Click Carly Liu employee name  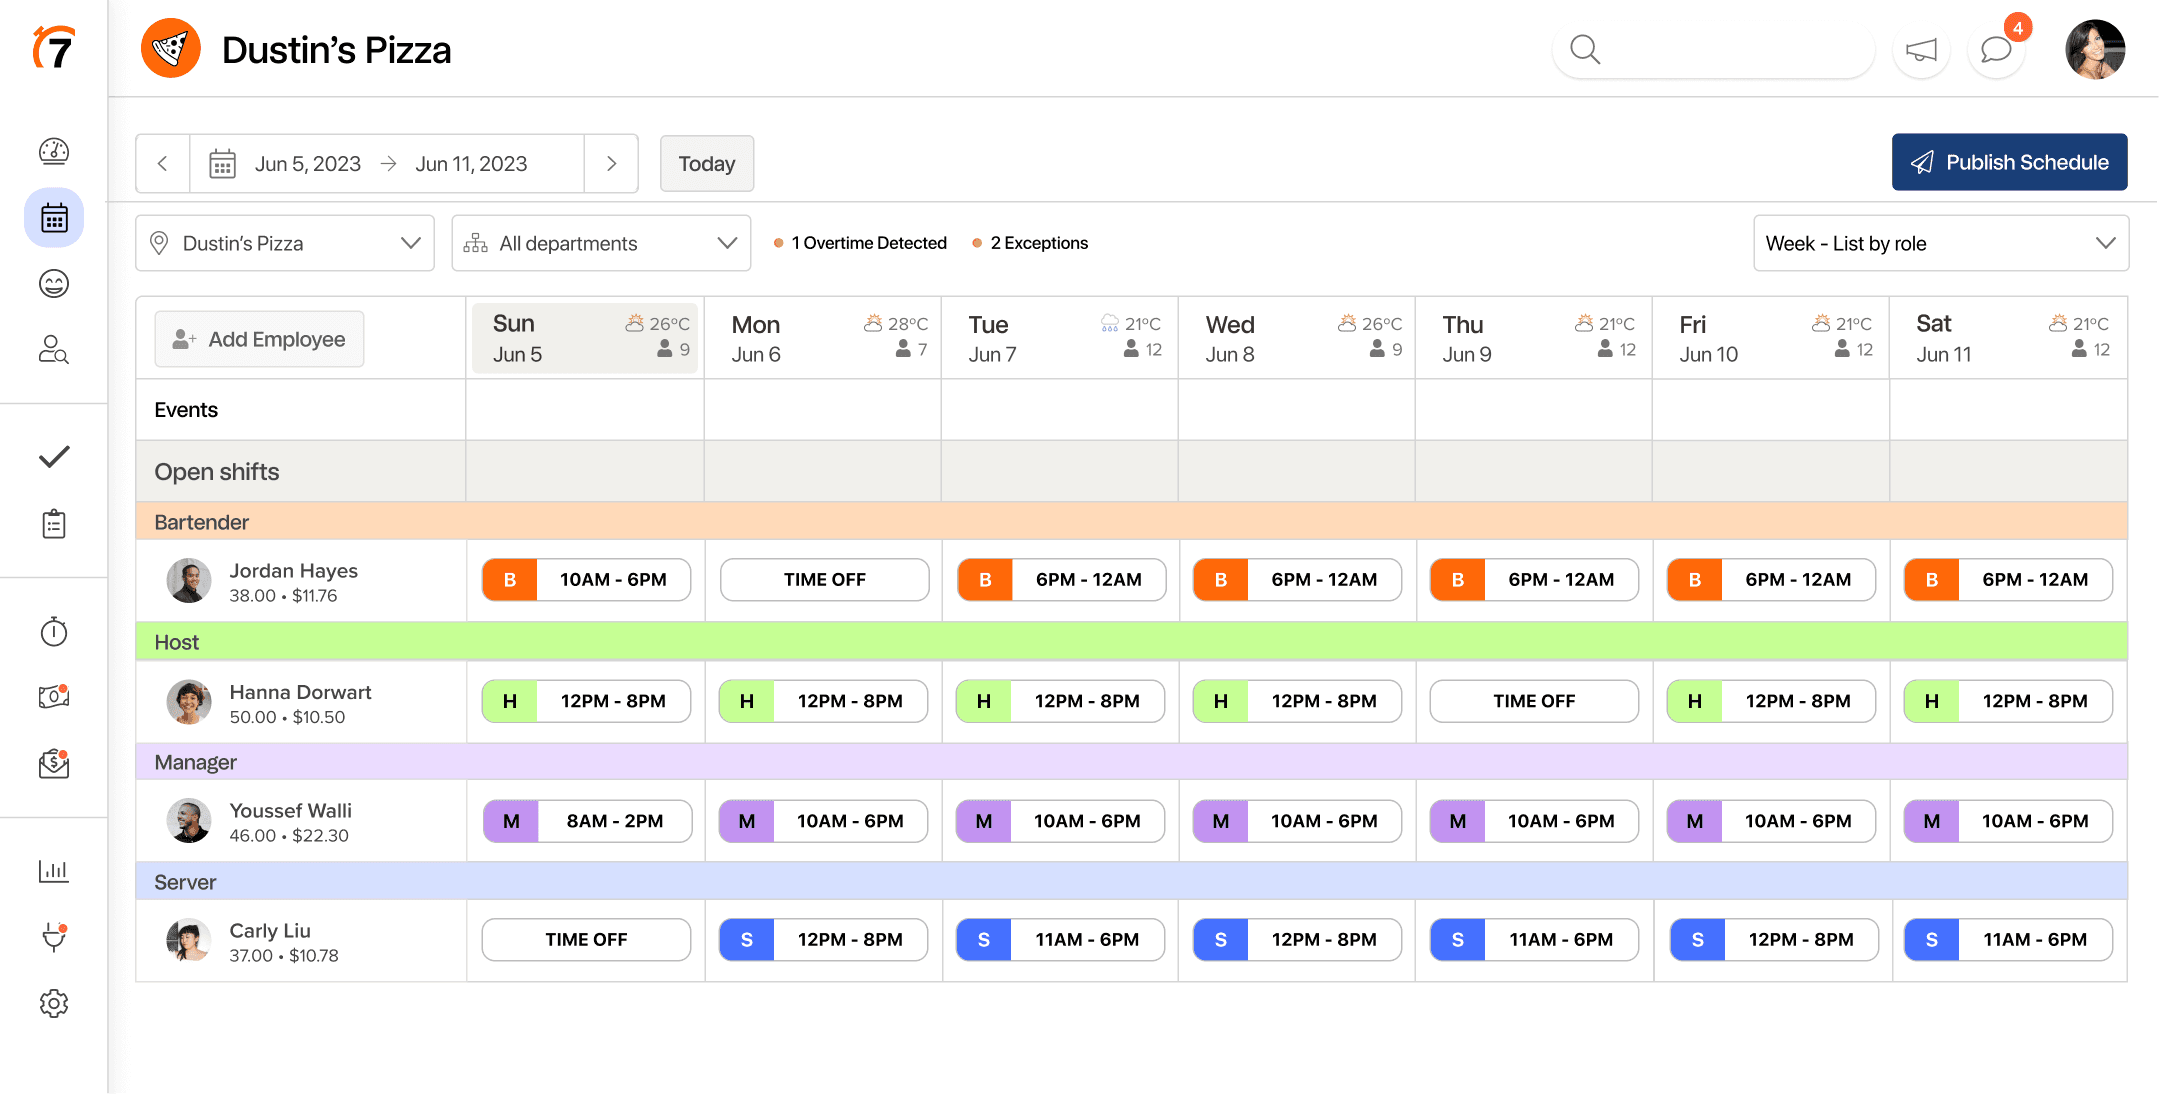[x=270, y=930]
